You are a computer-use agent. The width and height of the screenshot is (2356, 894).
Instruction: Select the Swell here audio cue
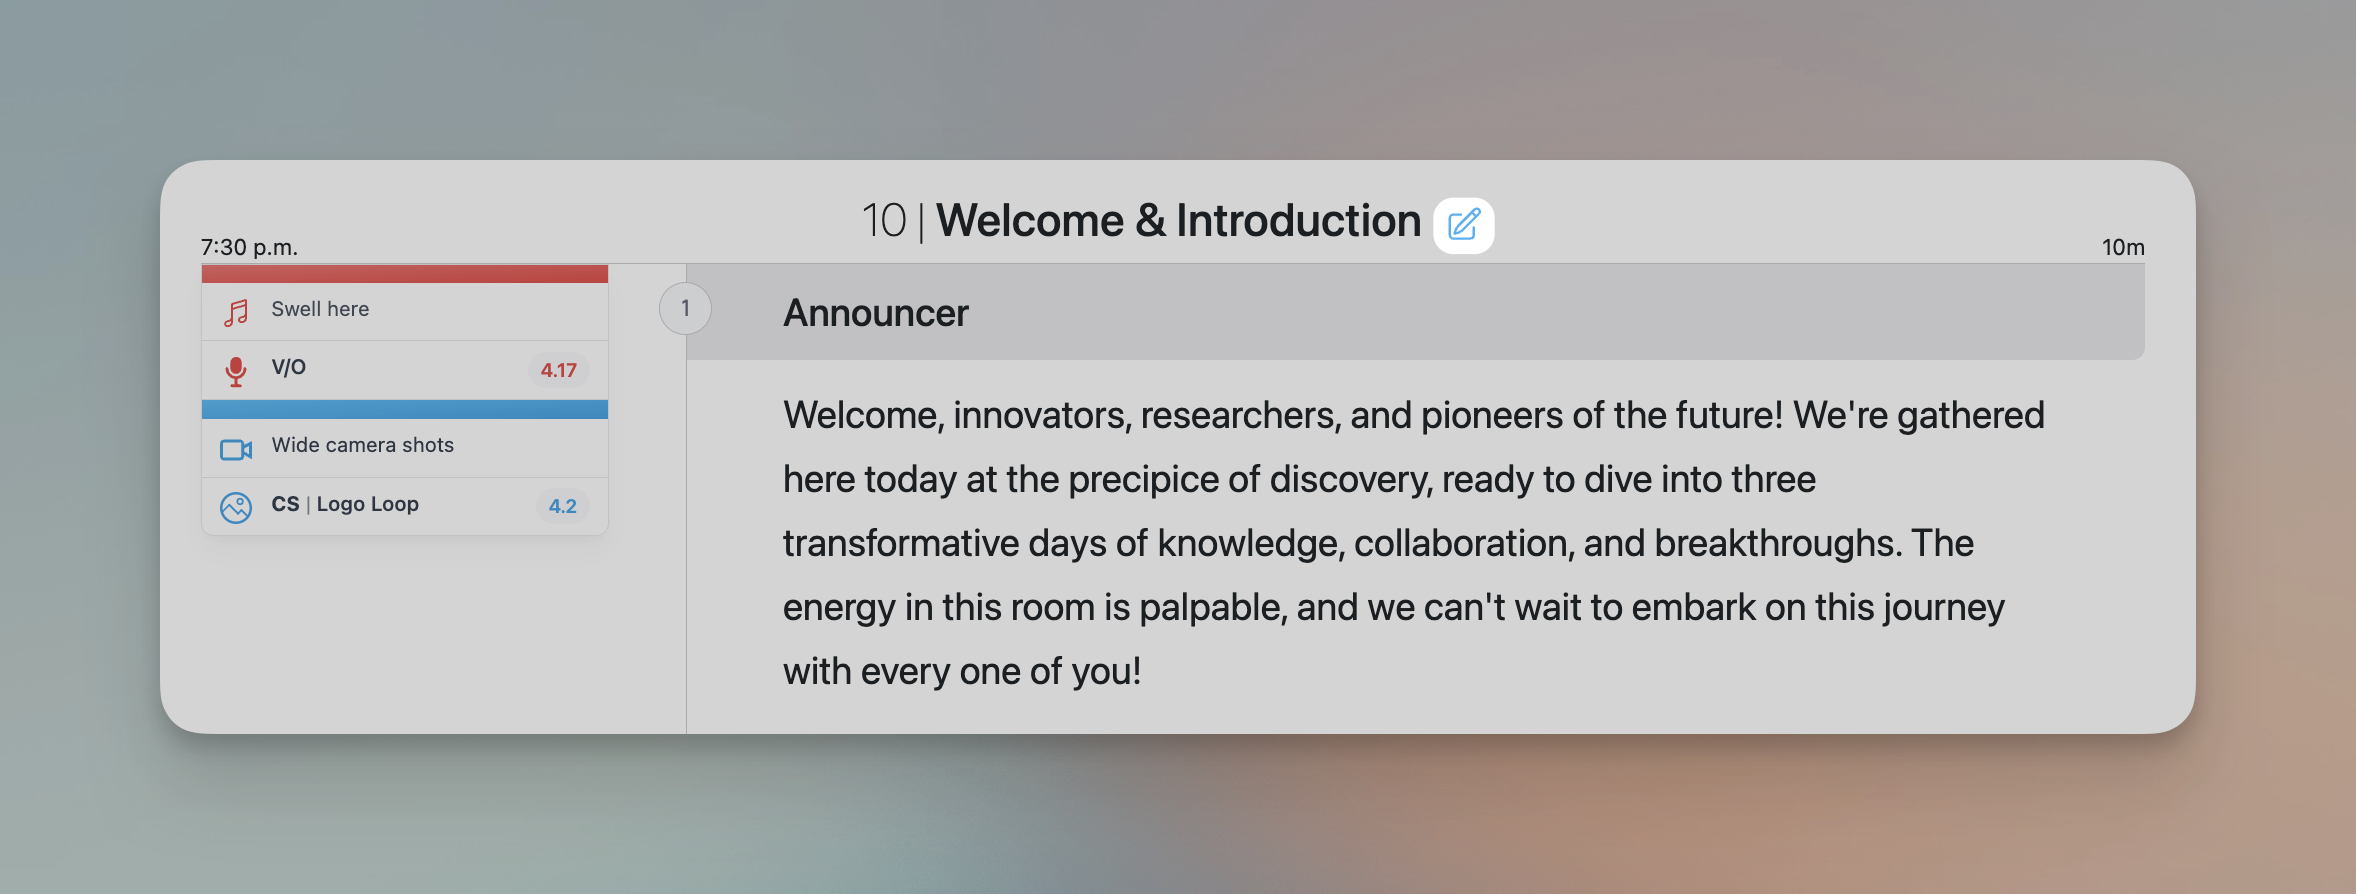[x=320, y=310]
